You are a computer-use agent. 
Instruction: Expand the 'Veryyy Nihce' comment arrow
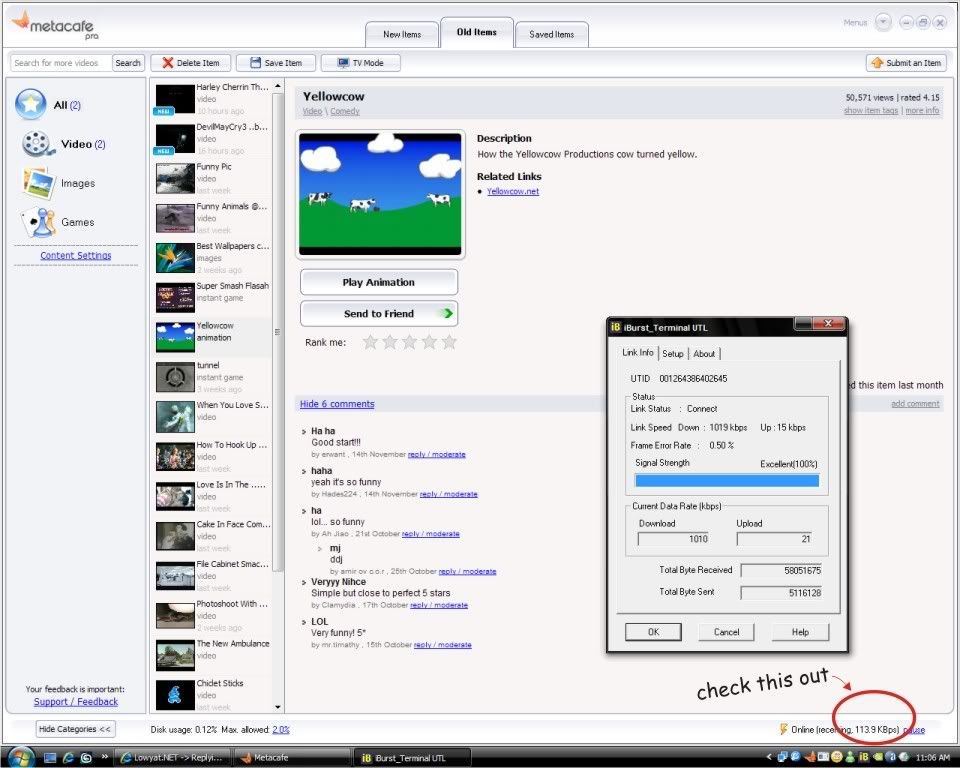[x=304, y=582]
